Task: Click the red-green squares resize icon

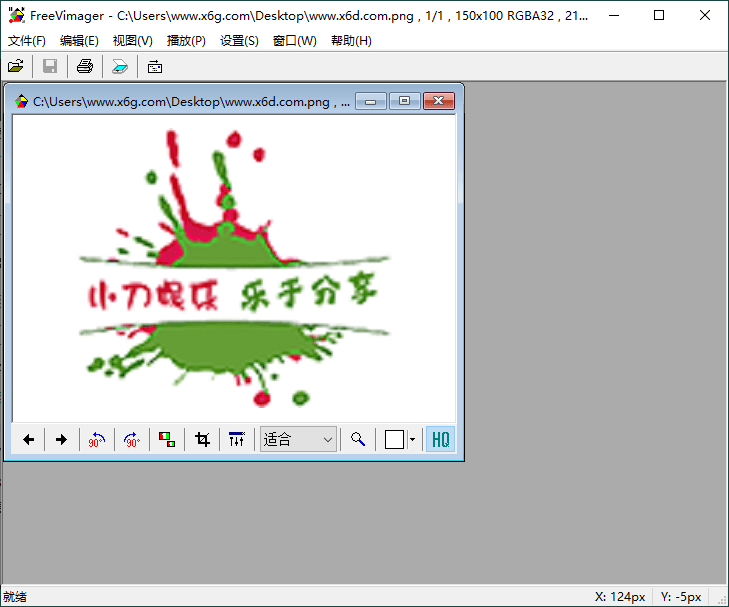Action: coord(167,440)
